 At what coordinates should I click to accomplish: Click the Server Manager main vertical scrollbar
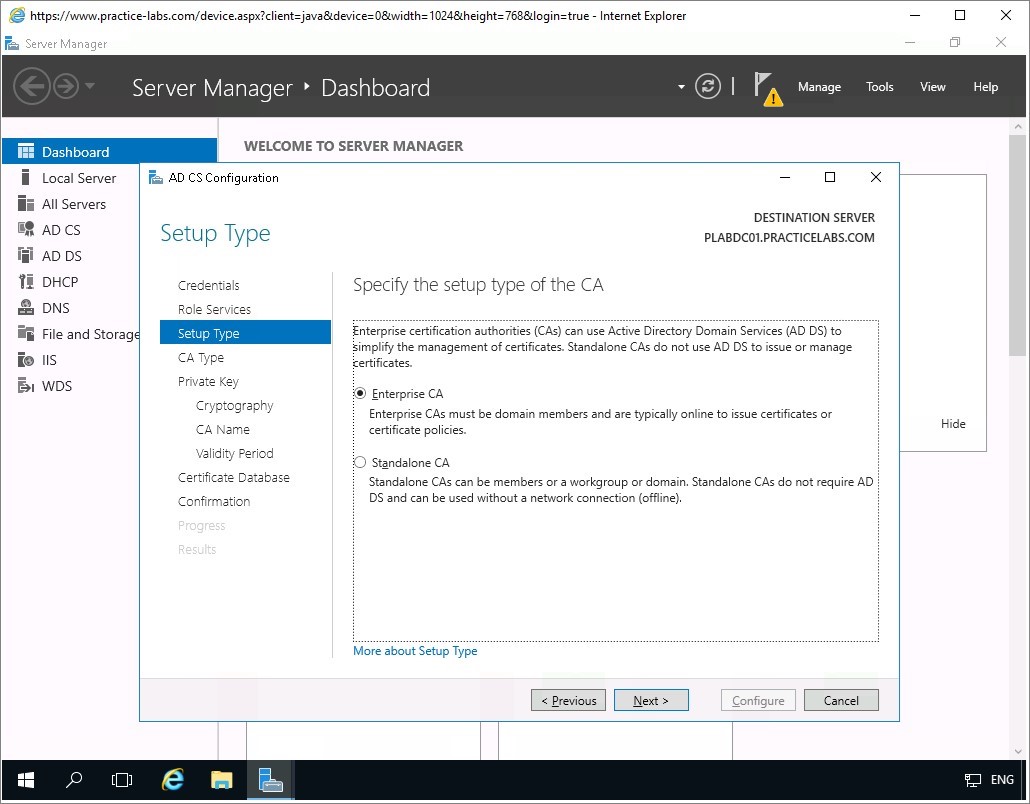(1018, 244)
